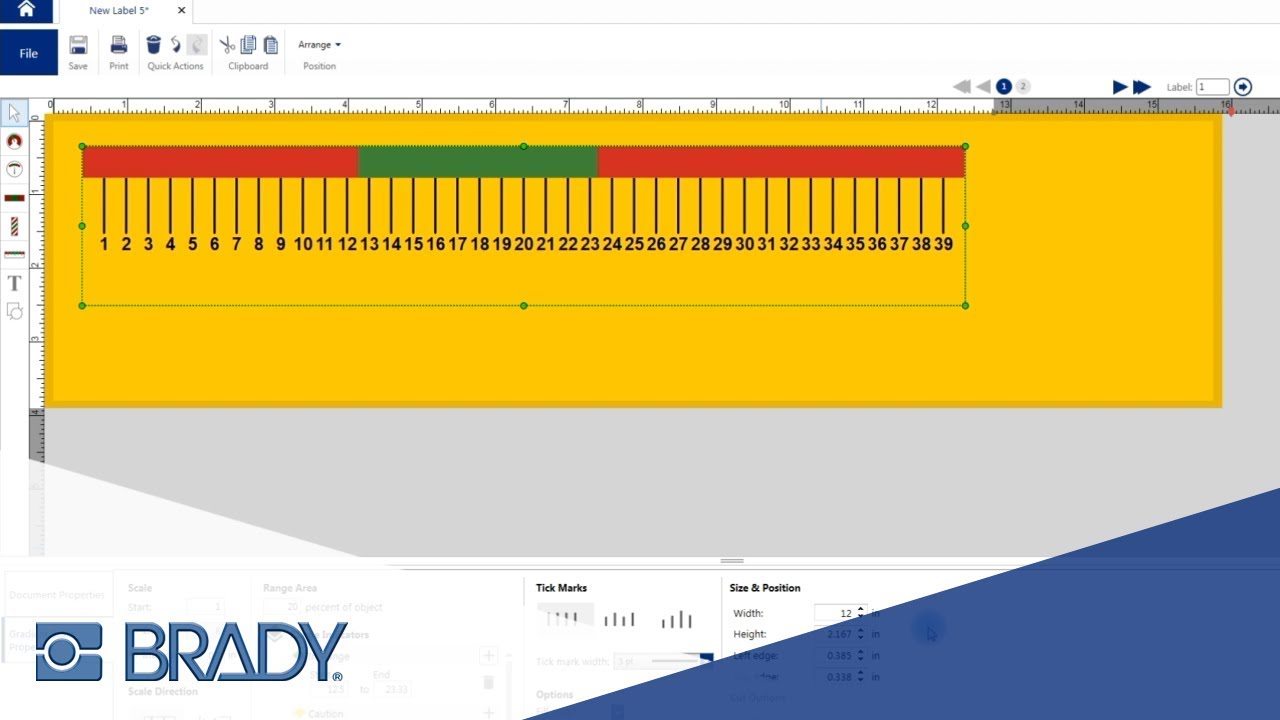Select page 2 indicator
This screenshot has width=1280, height=720.
[1023, 87]
